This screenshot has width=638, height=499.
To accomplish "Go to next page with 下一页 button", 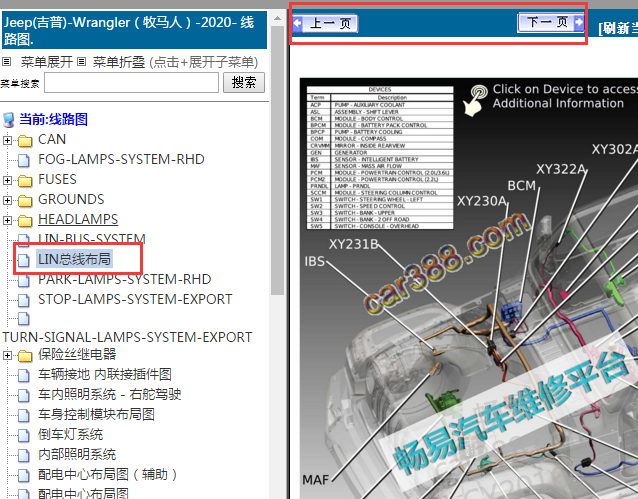I will (551, 22).
